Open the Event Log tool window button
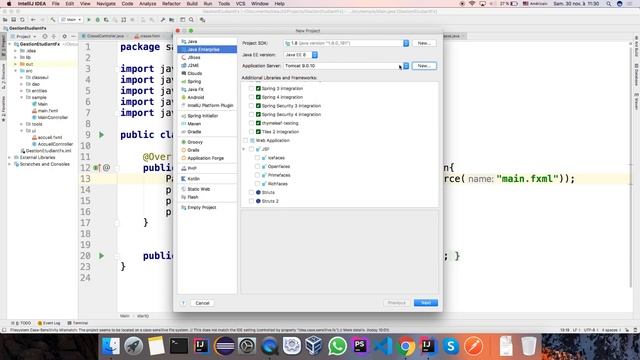Image resolution: width=640 pixels, height=360 pixels. [49, 323]
